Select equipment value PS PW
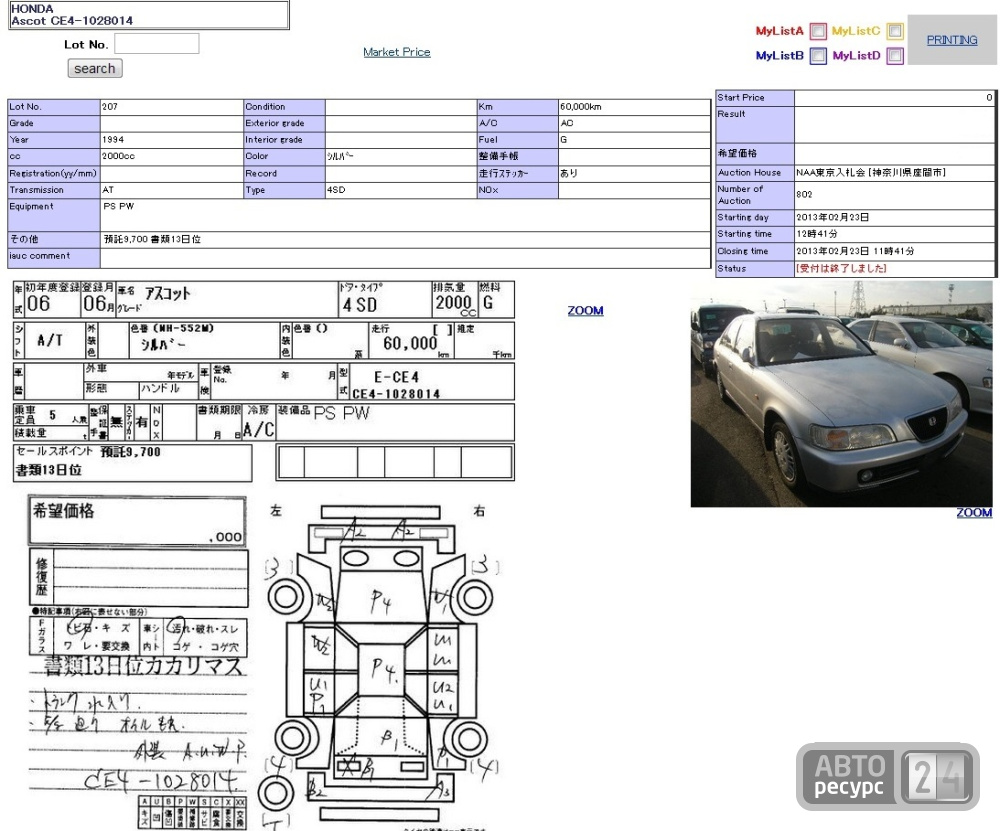This screenshot has width=1000, height=831. coord(119,206)
